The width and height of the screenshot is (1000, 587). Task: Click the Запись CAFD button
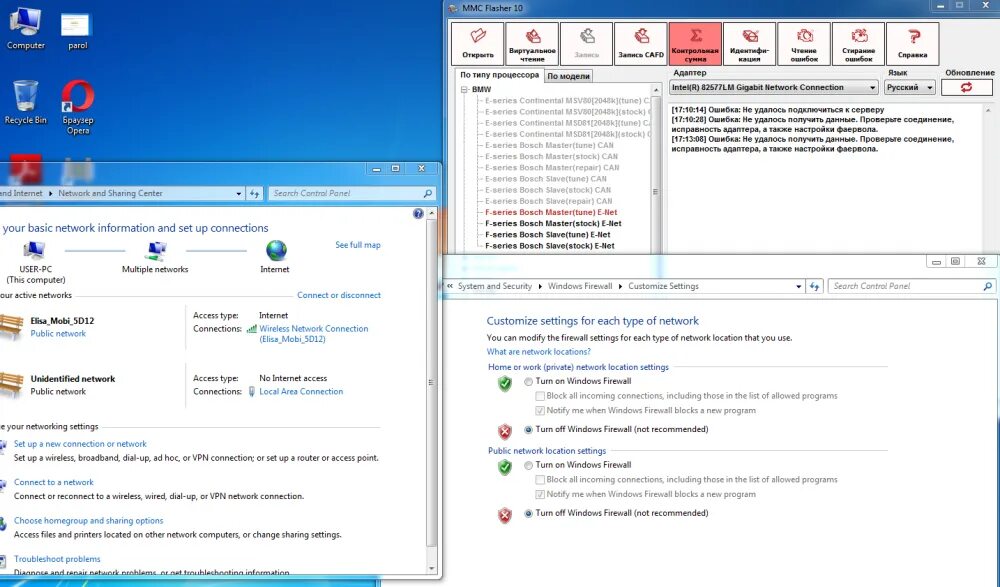coord(641,44)
